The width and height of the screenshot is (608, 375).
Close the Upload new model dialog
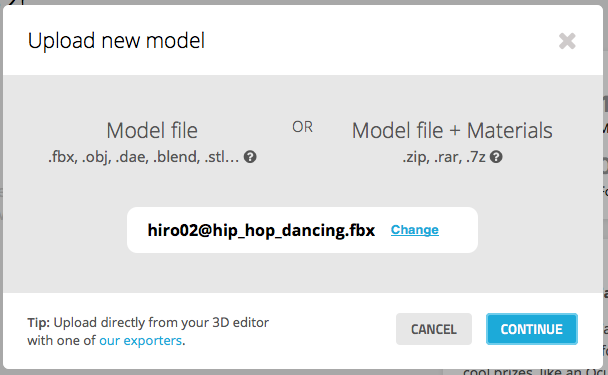[x=567, y=41]
